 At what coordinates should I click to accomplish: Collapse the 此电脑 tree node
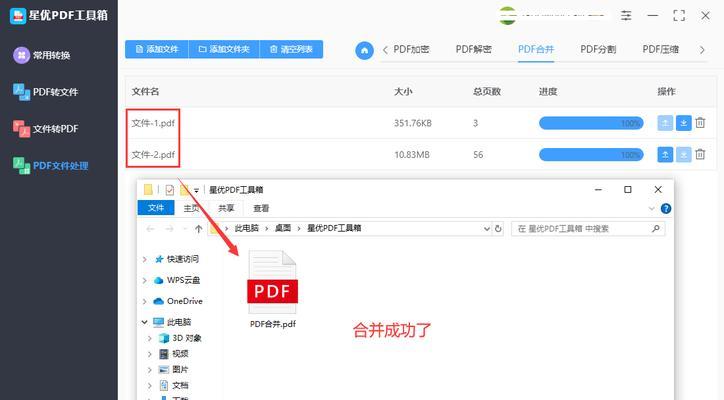145,322
